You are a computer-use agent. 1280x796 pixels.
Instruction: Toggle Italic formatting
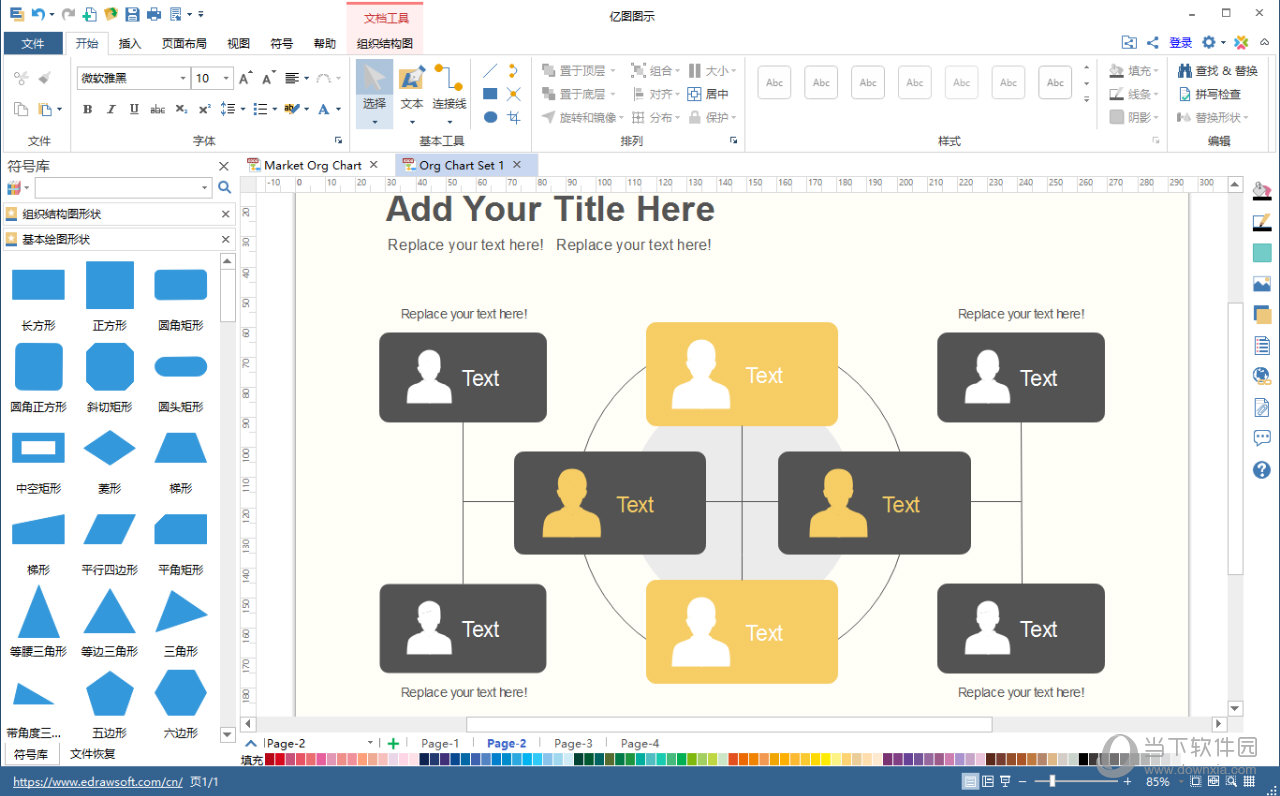click(x=110, y=109)
